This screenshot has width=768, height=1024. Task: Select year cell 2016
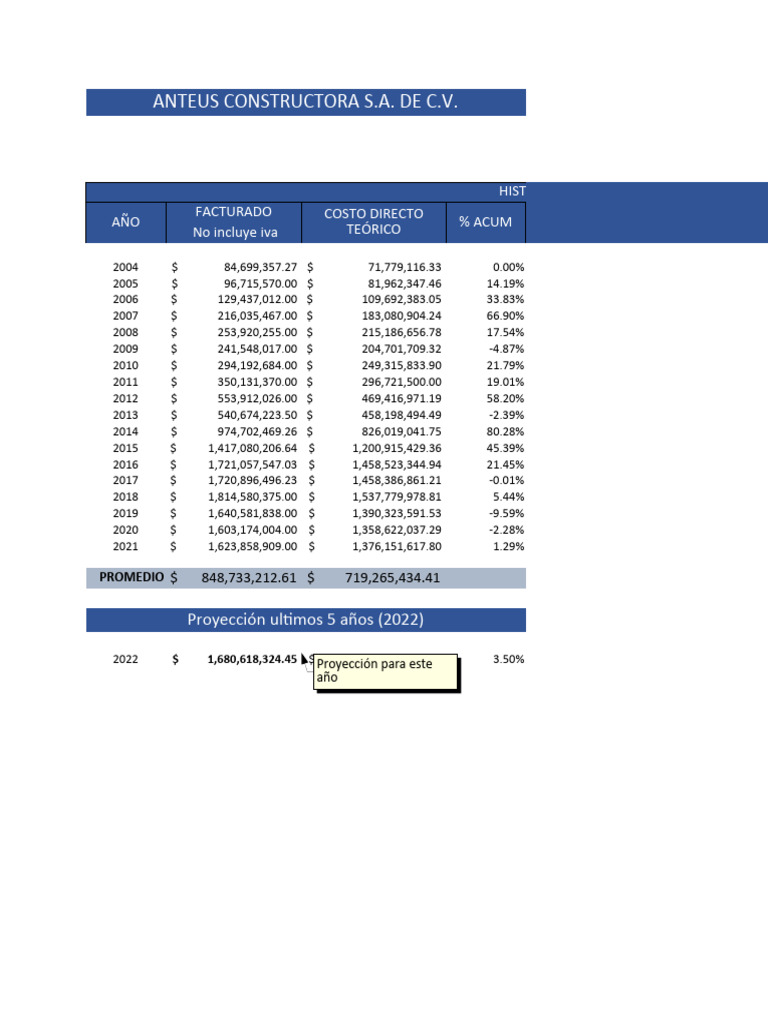tap(125, 465)
